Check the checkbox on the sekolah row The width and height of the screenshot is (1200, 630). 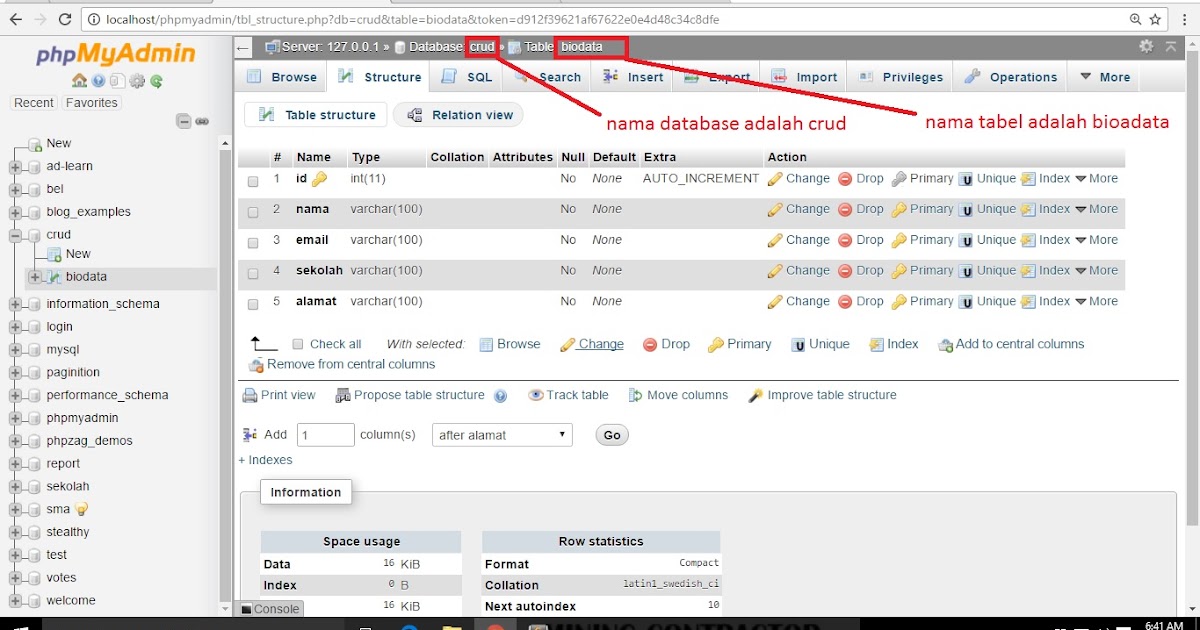tap(253, 274)
